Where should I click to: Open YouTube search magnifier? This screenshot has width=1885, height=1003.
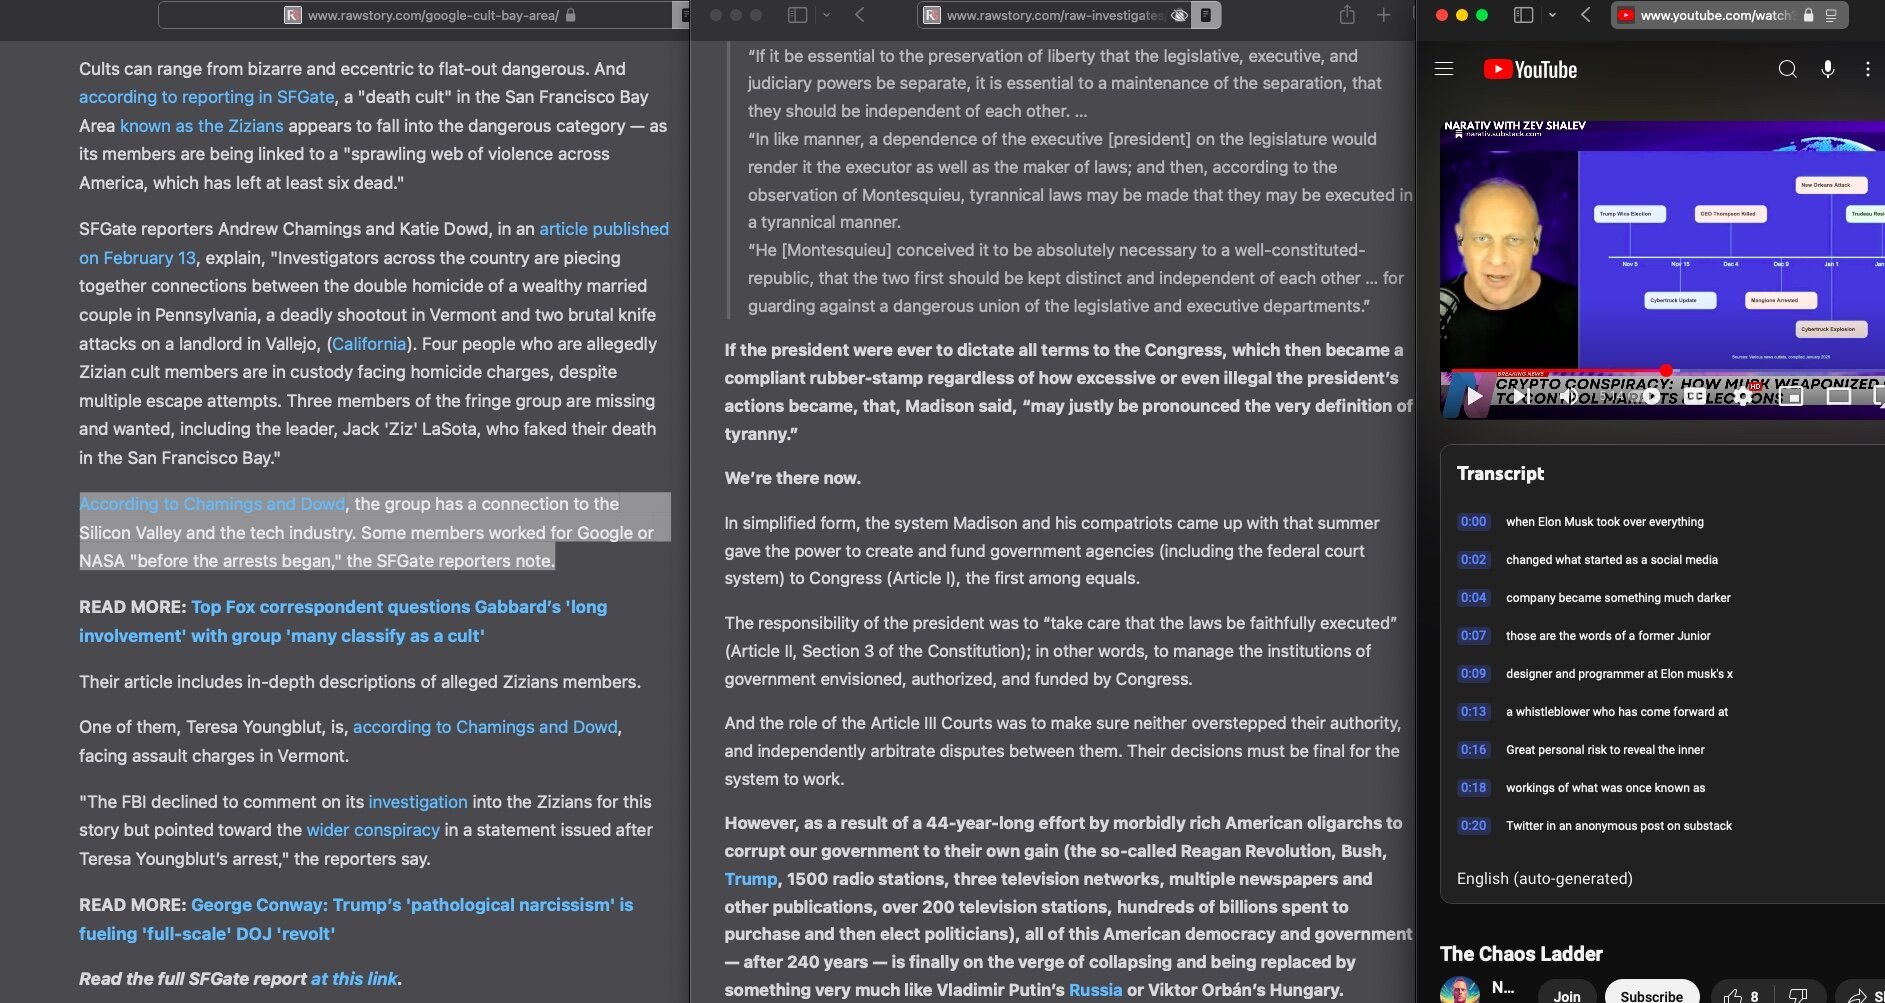coord(1787,69)
